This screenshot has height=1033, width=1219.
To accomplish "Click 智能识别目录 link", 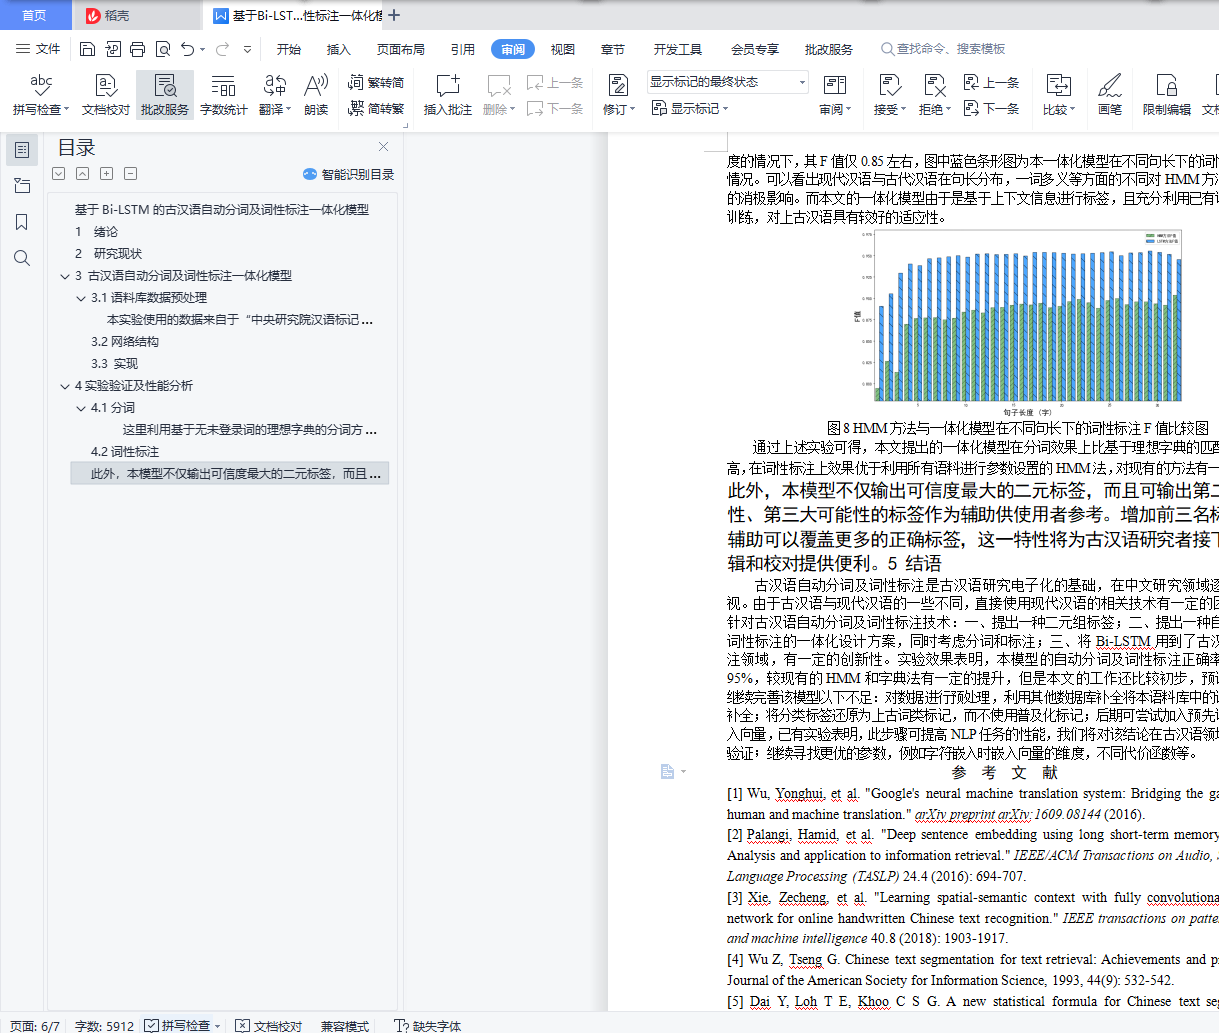I will [348, 174].
